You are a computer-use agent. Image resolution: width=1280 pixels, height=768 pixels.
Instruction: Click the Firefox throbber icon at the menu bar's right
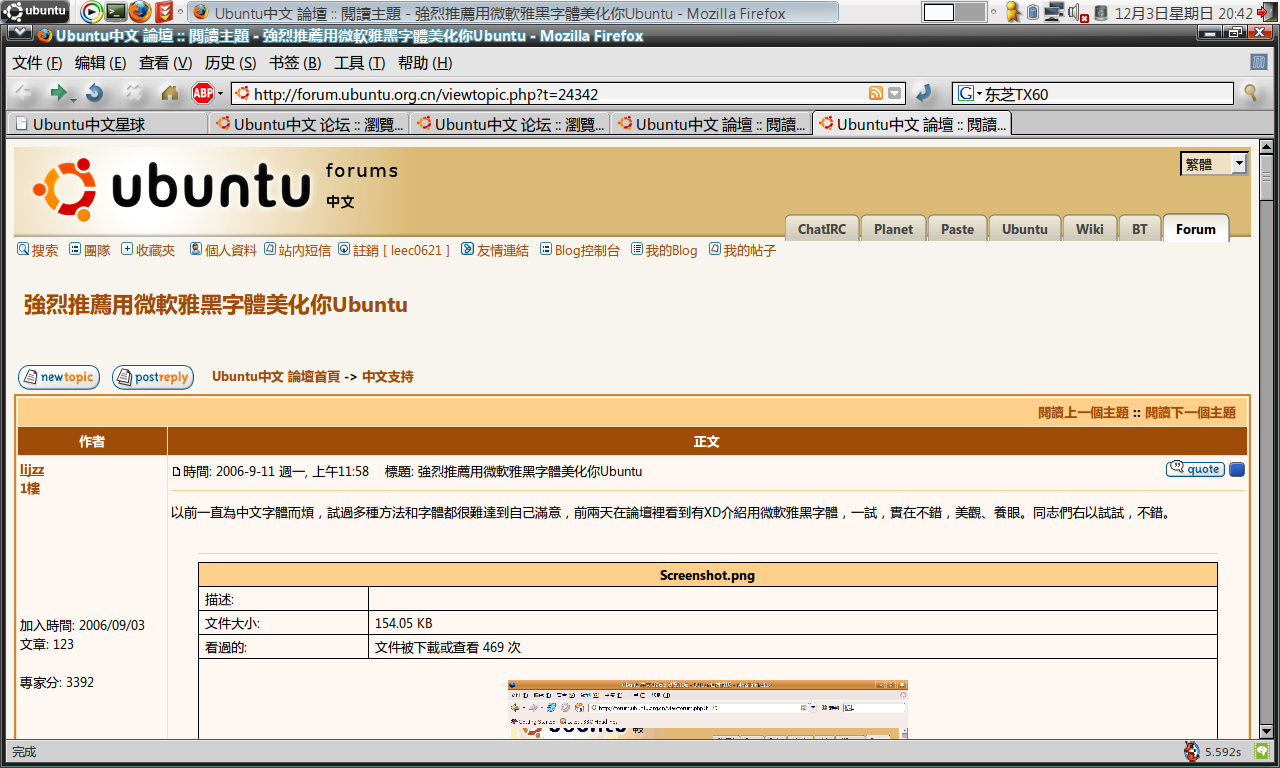click(1259, 62)
